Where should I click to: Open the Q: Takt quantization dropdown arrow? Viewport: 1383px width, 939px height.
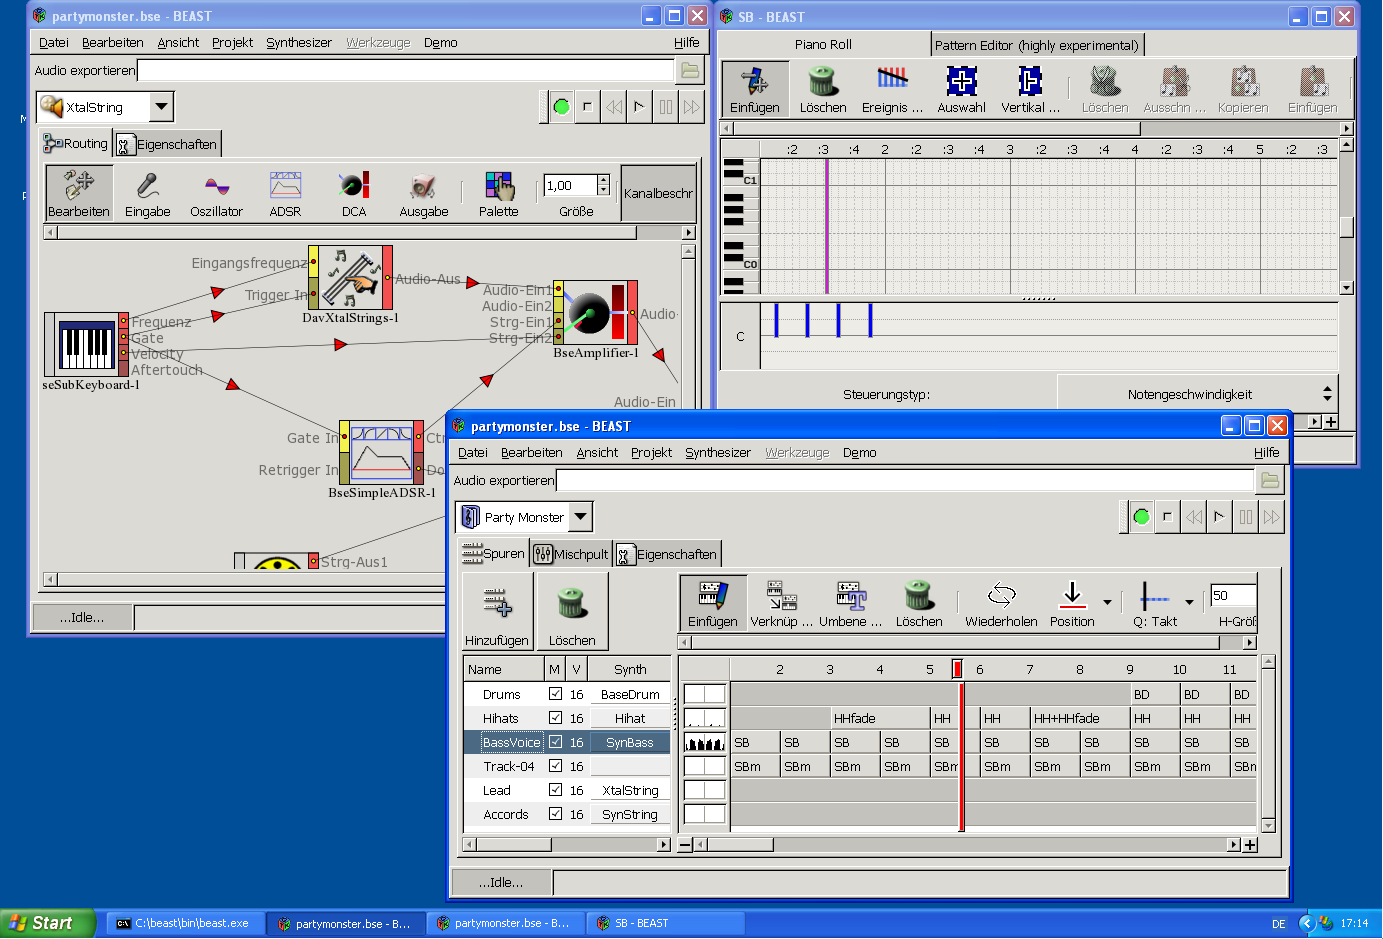[1189, 602]
